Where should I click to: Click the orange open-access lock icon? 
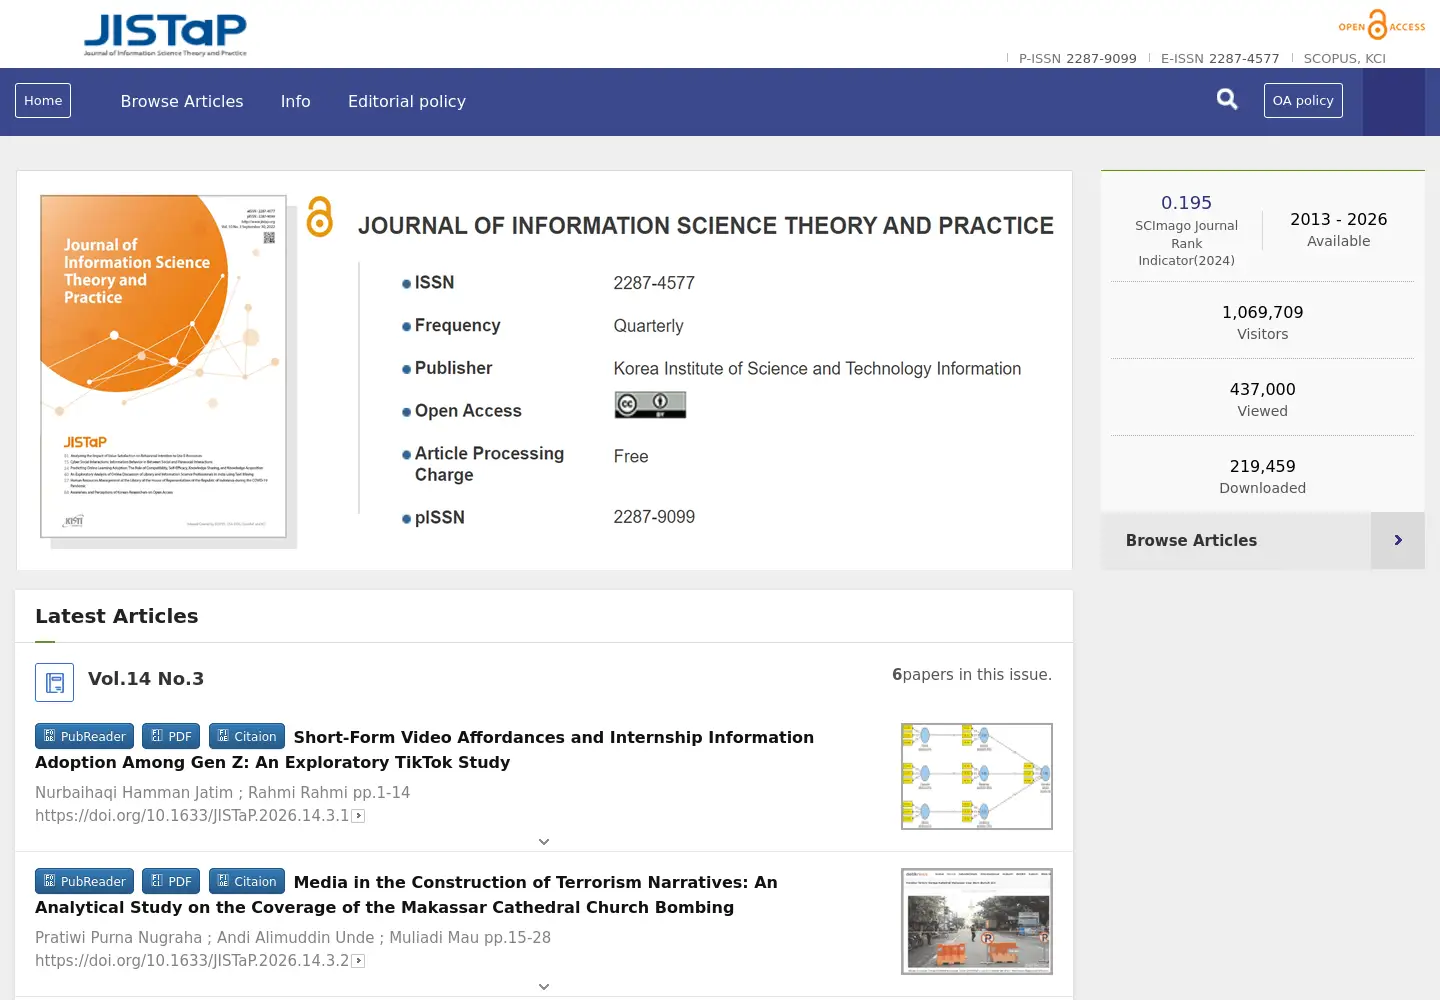pyautogui.click(x=319, y=217)
